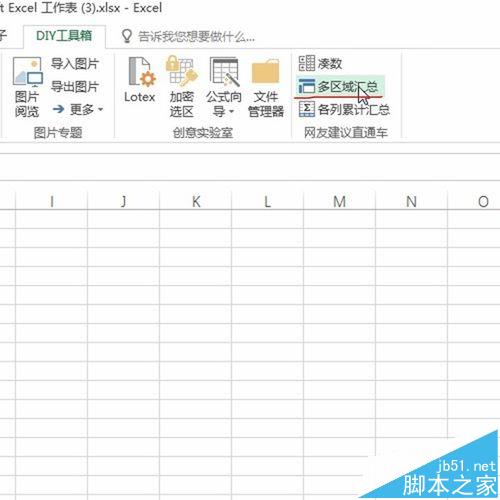Open the 加密选区 encrypt selection tool
The width and height of the screenshot is (500, 500).
[181, 87]
